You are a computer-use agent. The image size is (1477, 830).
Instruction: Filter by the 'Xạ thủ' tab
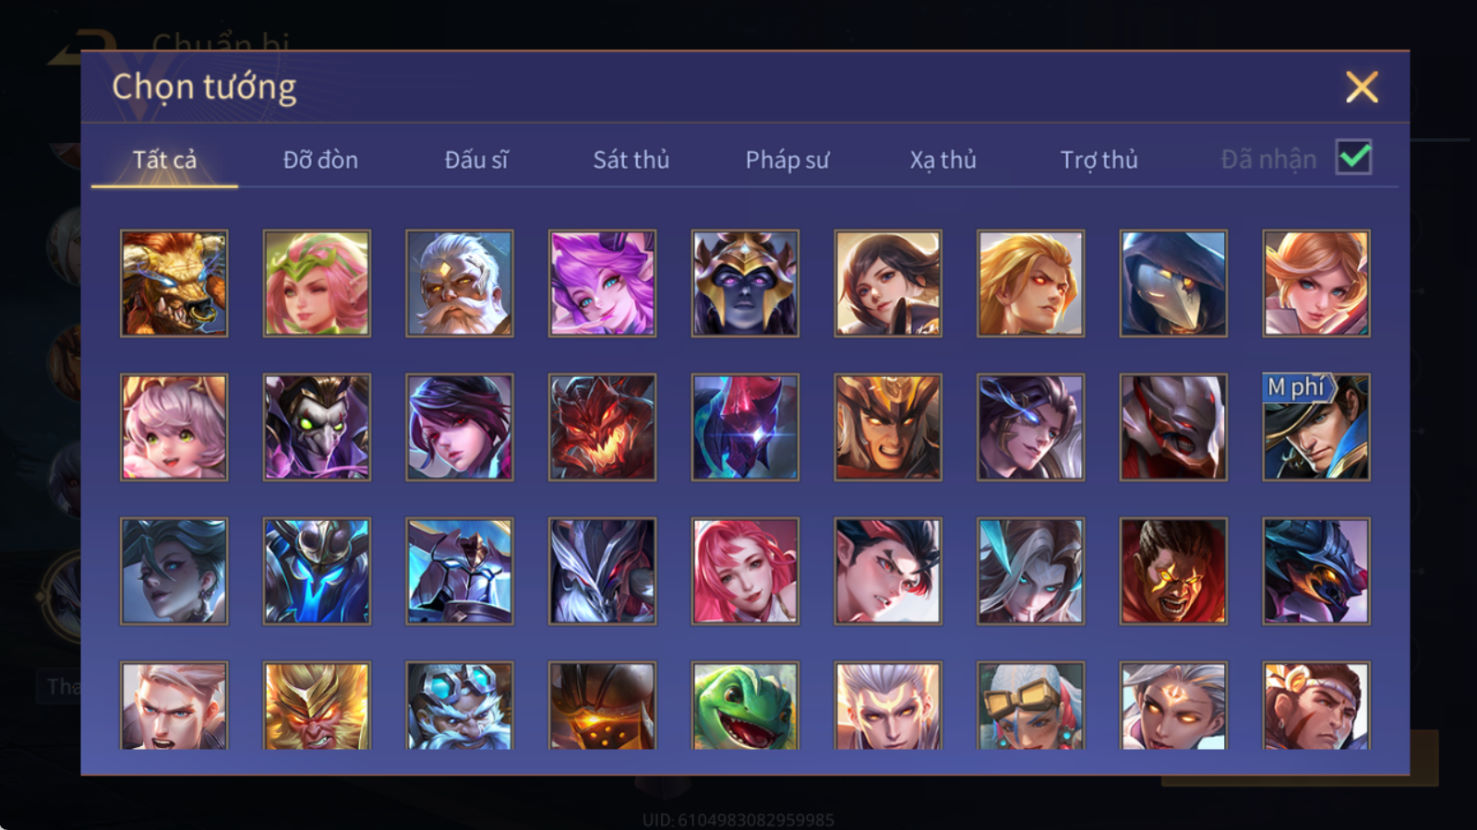(943, 160)
